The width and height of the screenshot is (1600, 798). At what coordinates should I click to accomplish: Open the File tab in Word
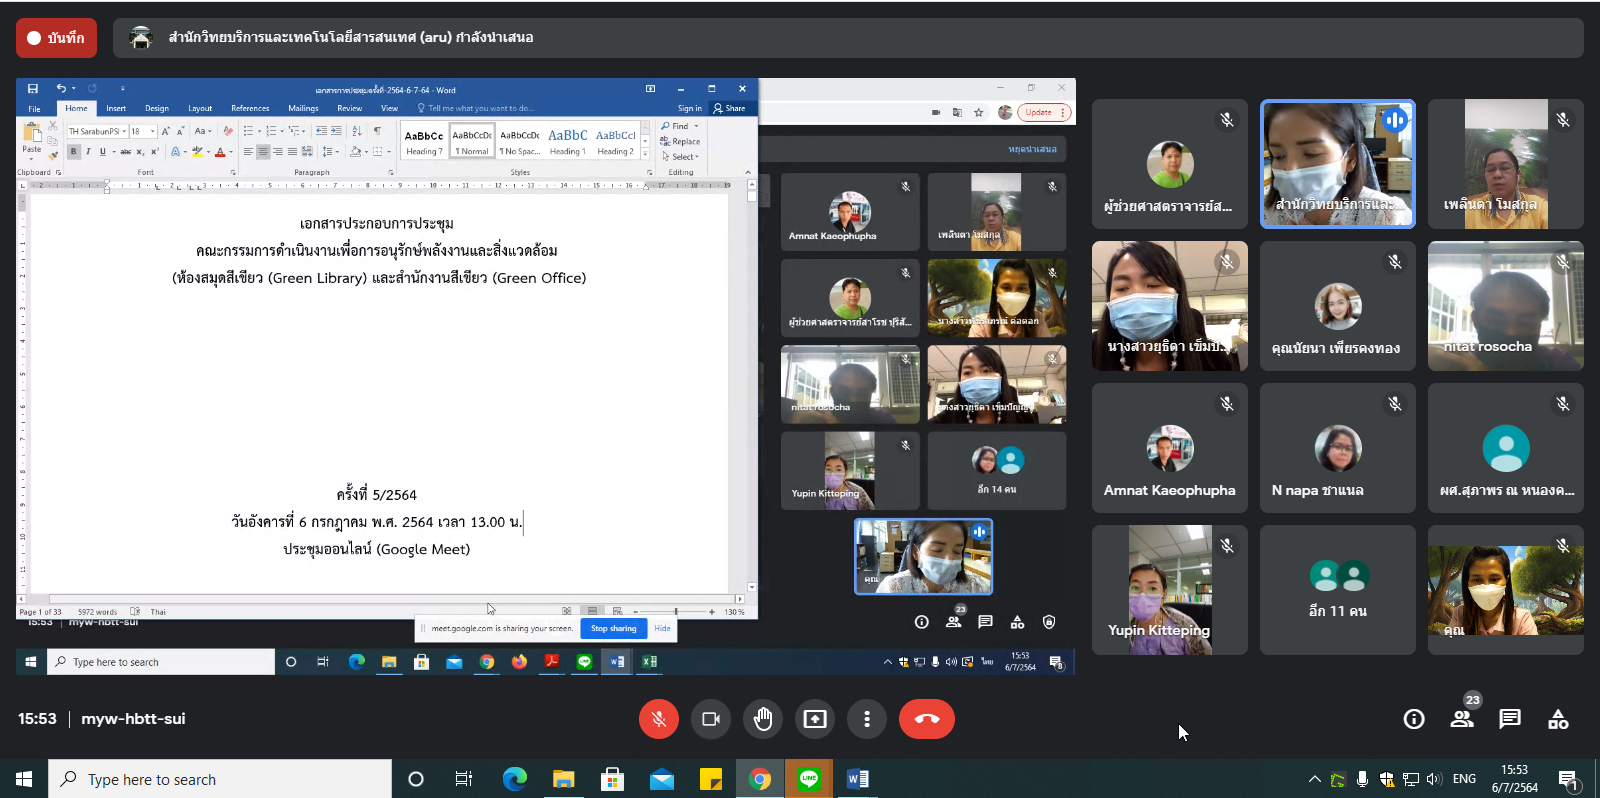pyautogui.click(x=34, y=108)
